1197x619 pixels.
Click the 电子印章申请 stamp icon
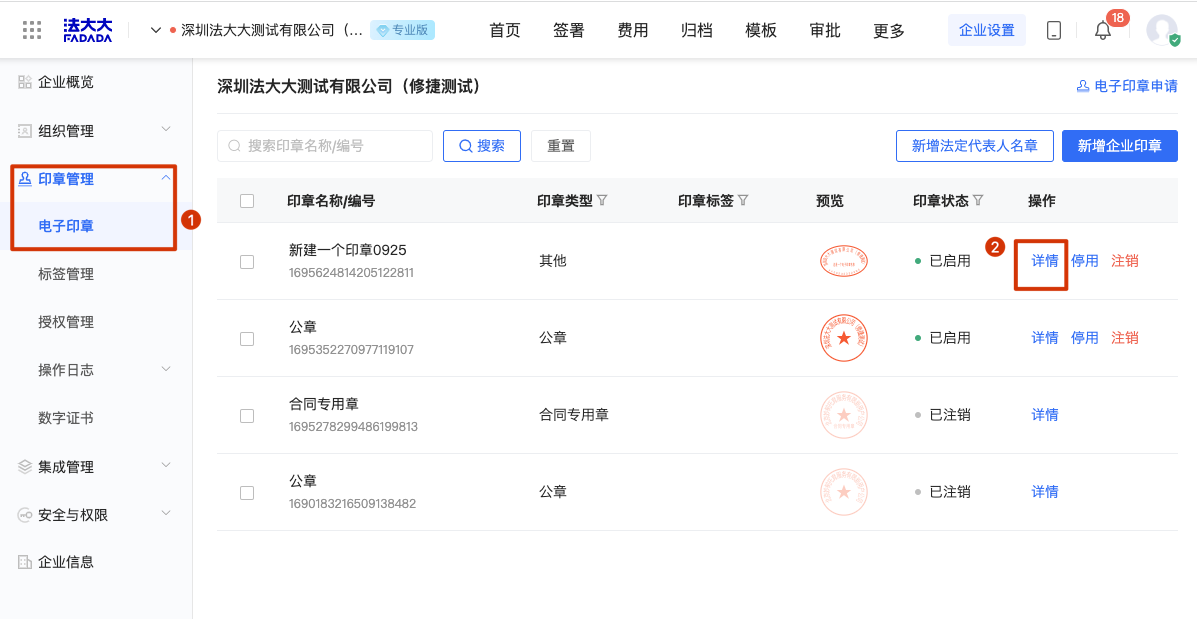point(1082,86)
